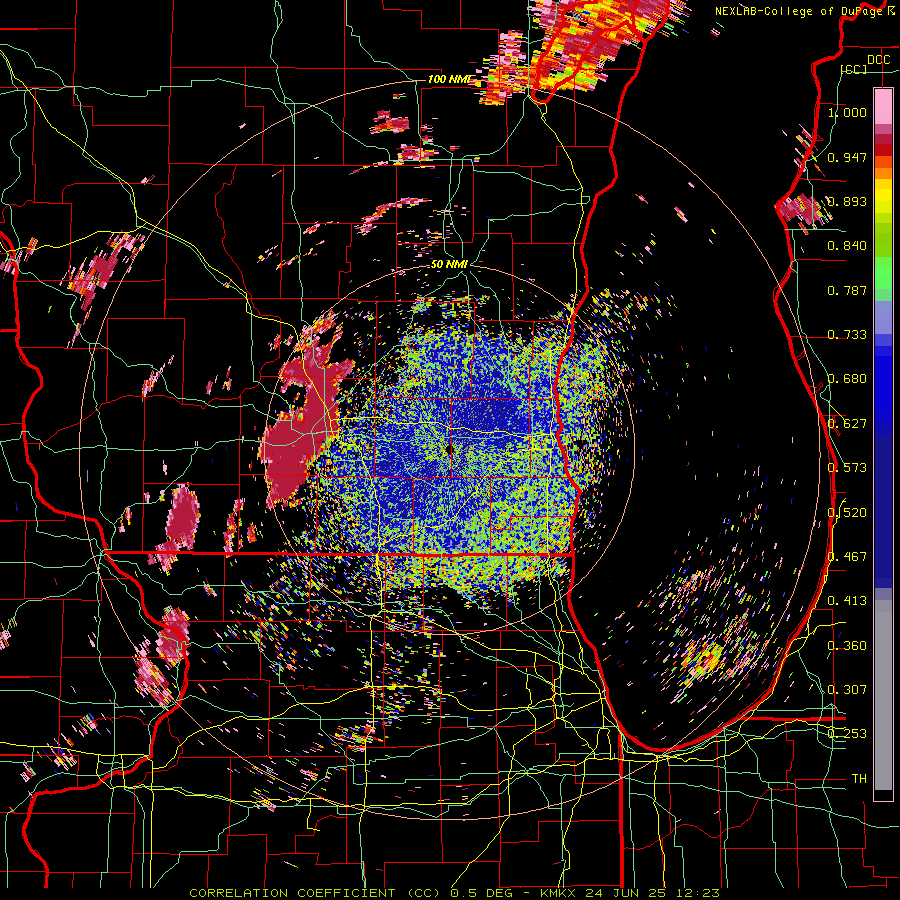Click the 0.360 legend value

pyautogui.click(x=847, y=645)
